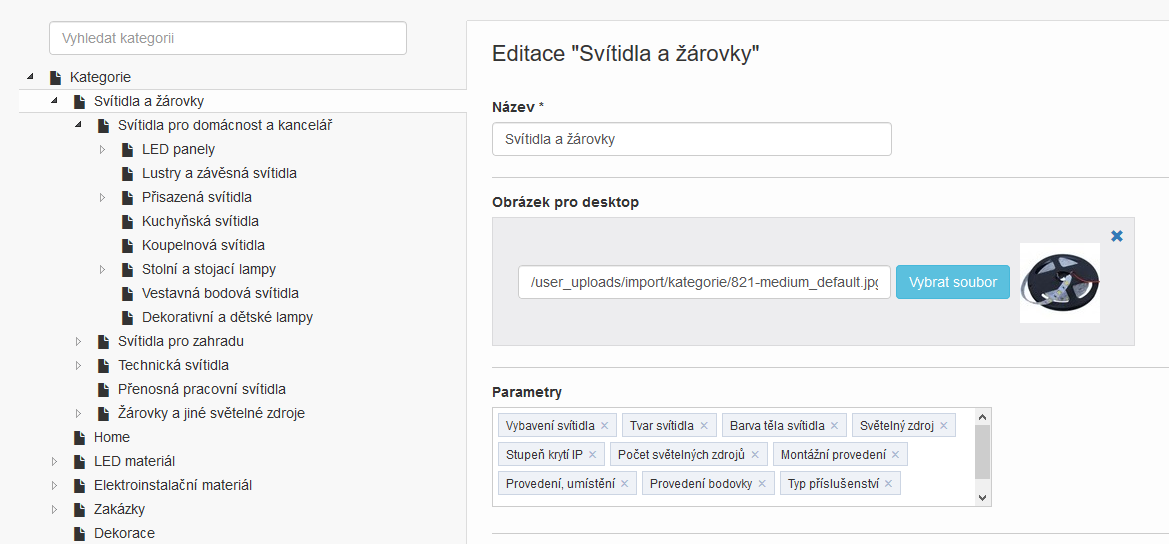Click the file icon next to LED panely
The width and height of the screenshot is (1169, 544).
point(127,150)
